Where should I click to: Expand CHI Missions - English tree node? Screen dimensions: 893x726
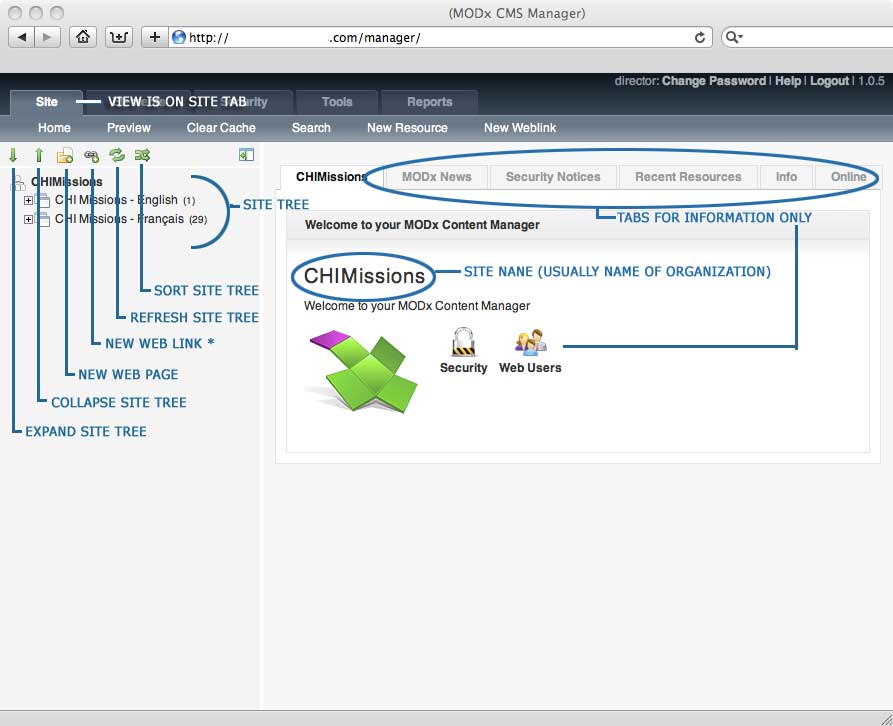[x=28, y=200]
